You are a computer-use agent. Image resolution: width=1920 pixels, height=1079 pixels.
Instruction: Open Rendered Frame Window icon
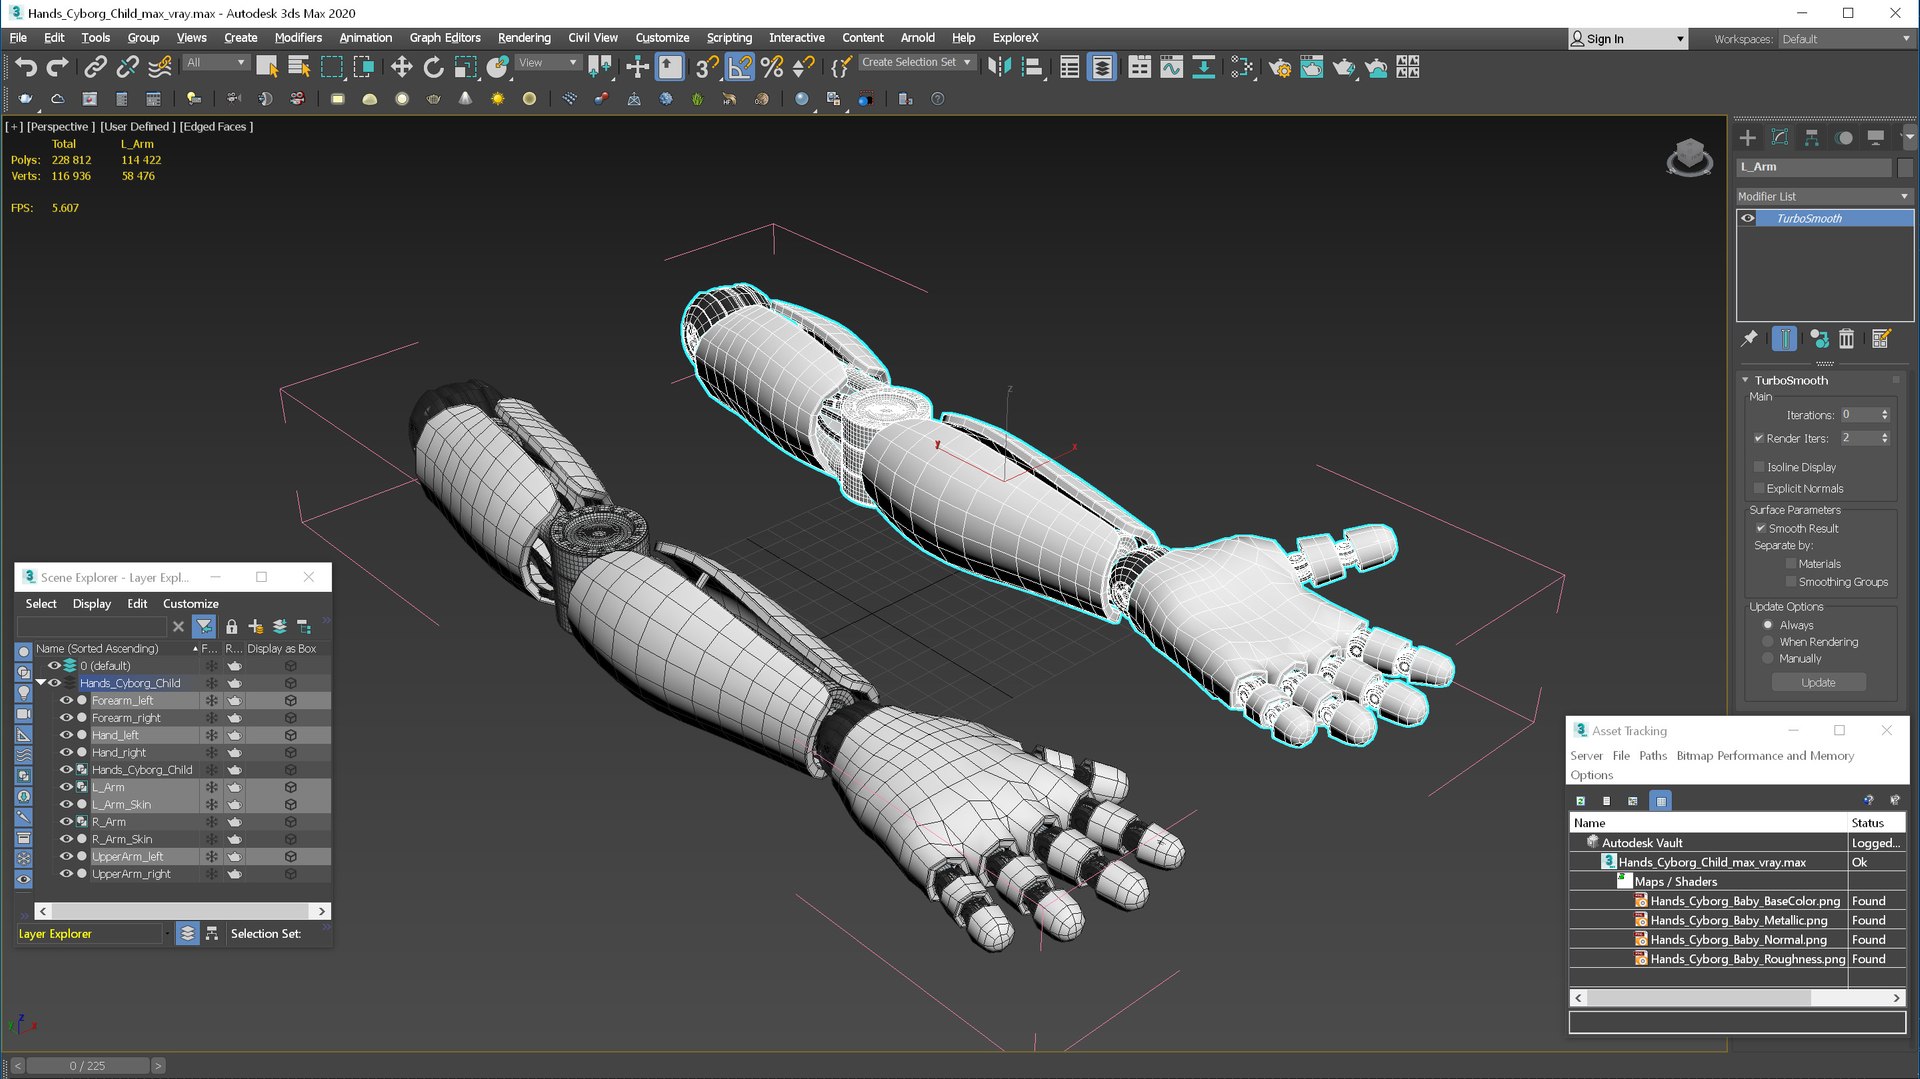click(1311, 67)
